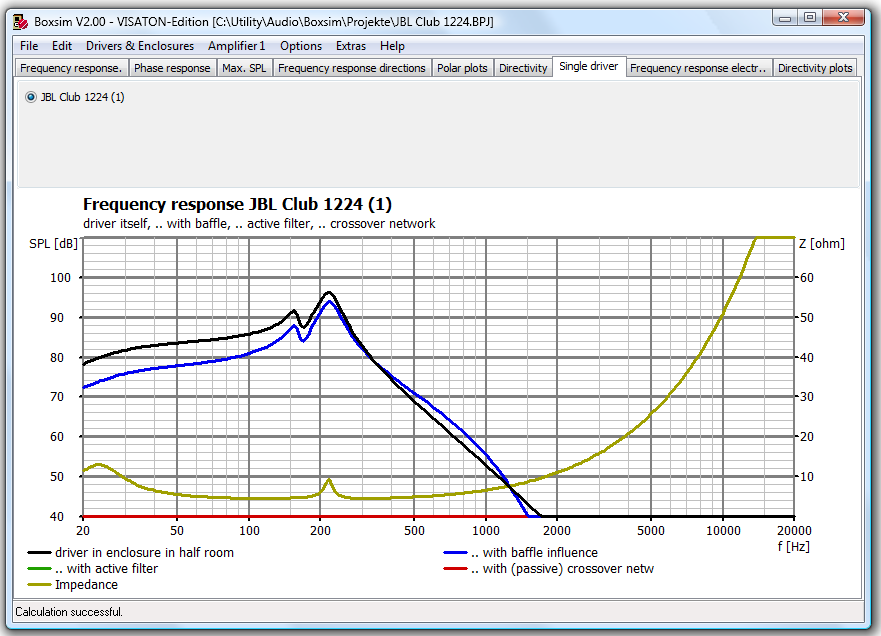Screen dimensions: 881x636
Task: Open the Options menu
Action: pos(301,46)
